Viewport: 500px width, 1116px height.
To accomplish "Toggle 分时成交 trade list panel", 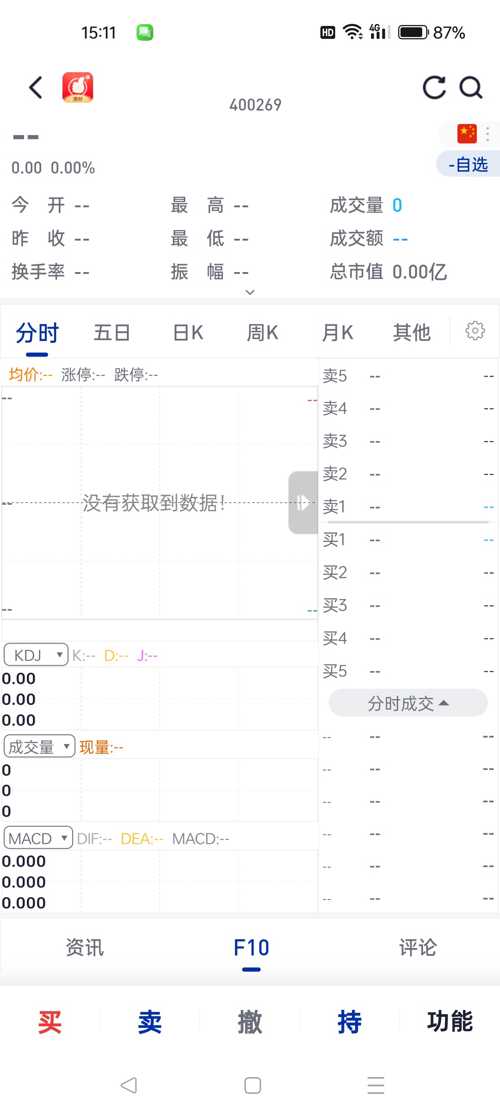I will coord(408,703).
